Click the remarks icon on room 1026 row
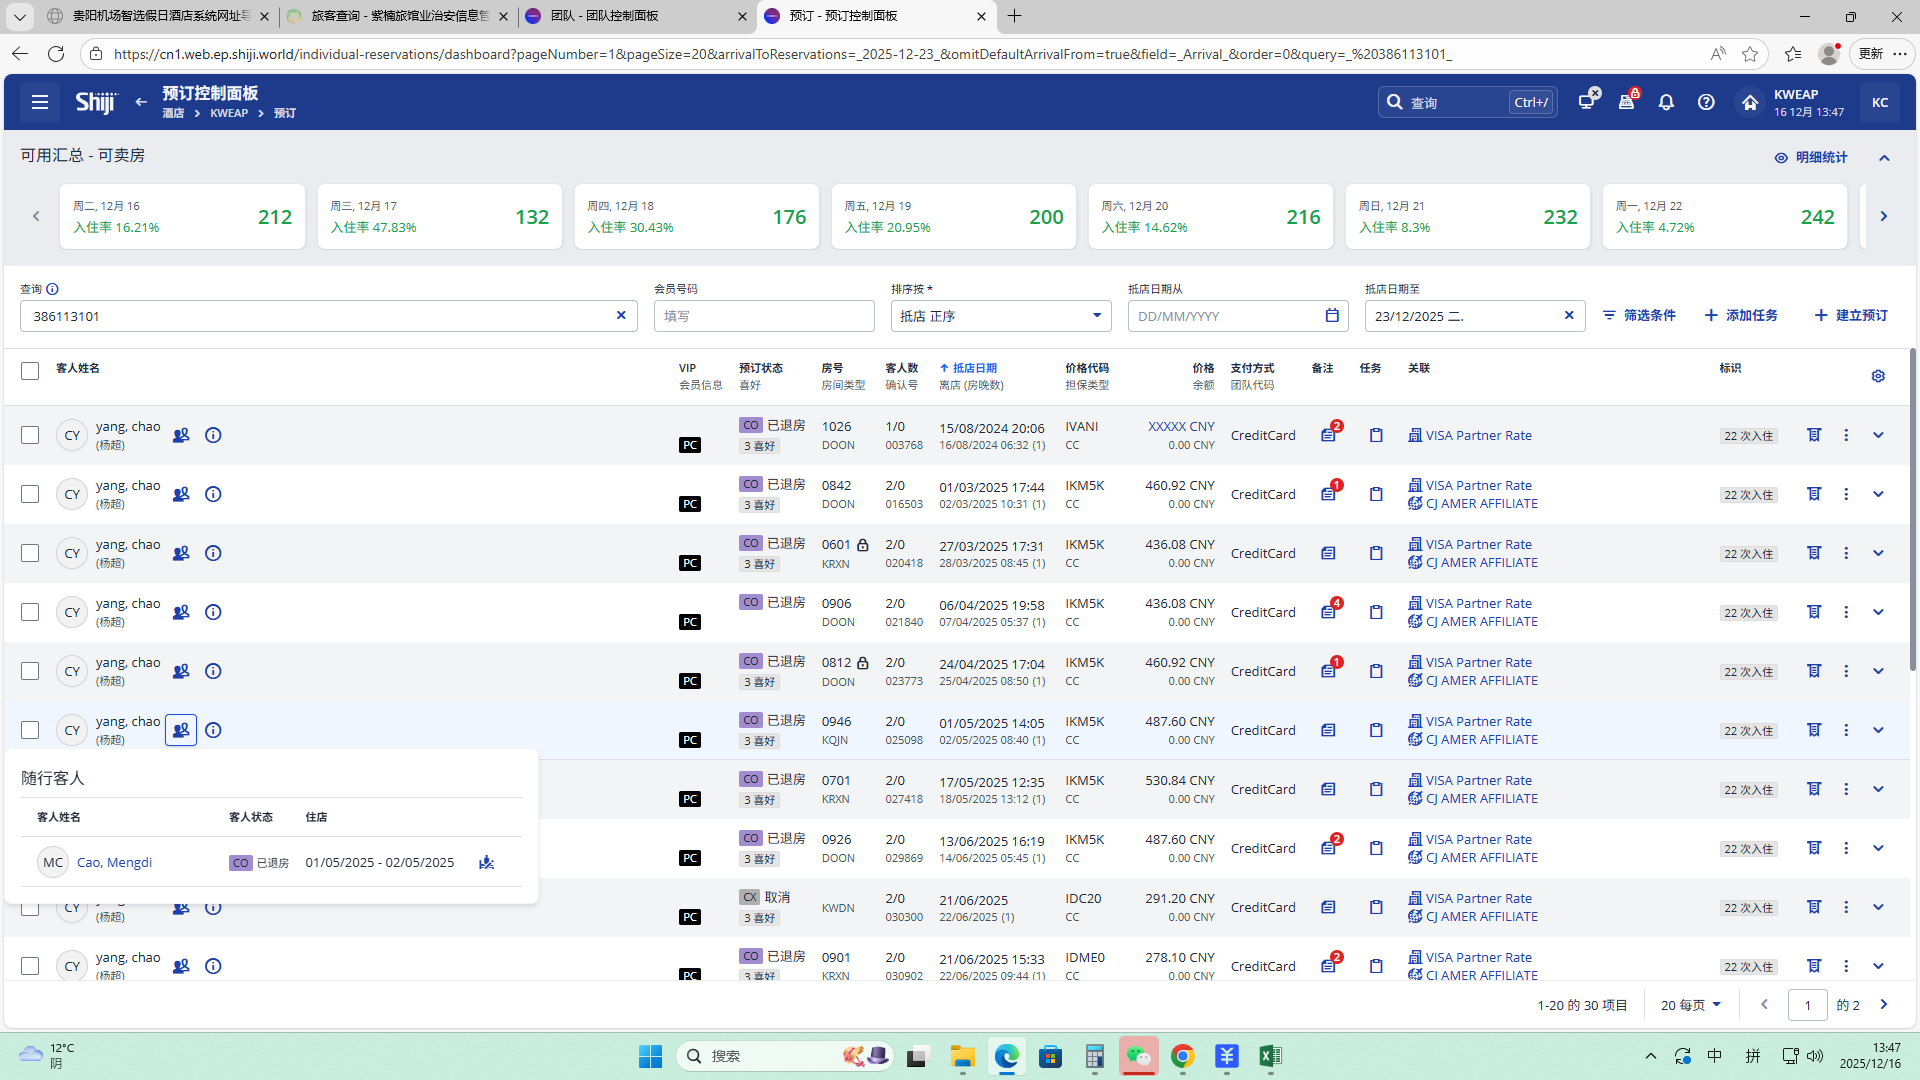Screen dimensions: 1920x1080 pos(1328,435)
